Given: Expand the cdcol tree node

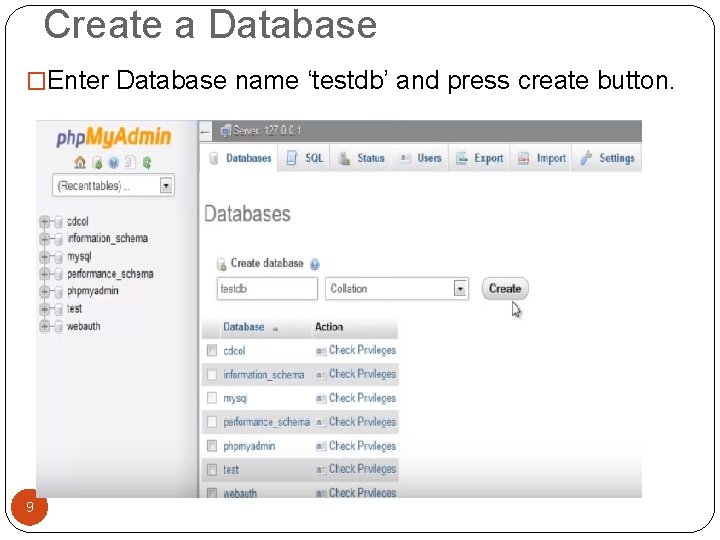Looking at the screenshot, I should tap(45, 222).
